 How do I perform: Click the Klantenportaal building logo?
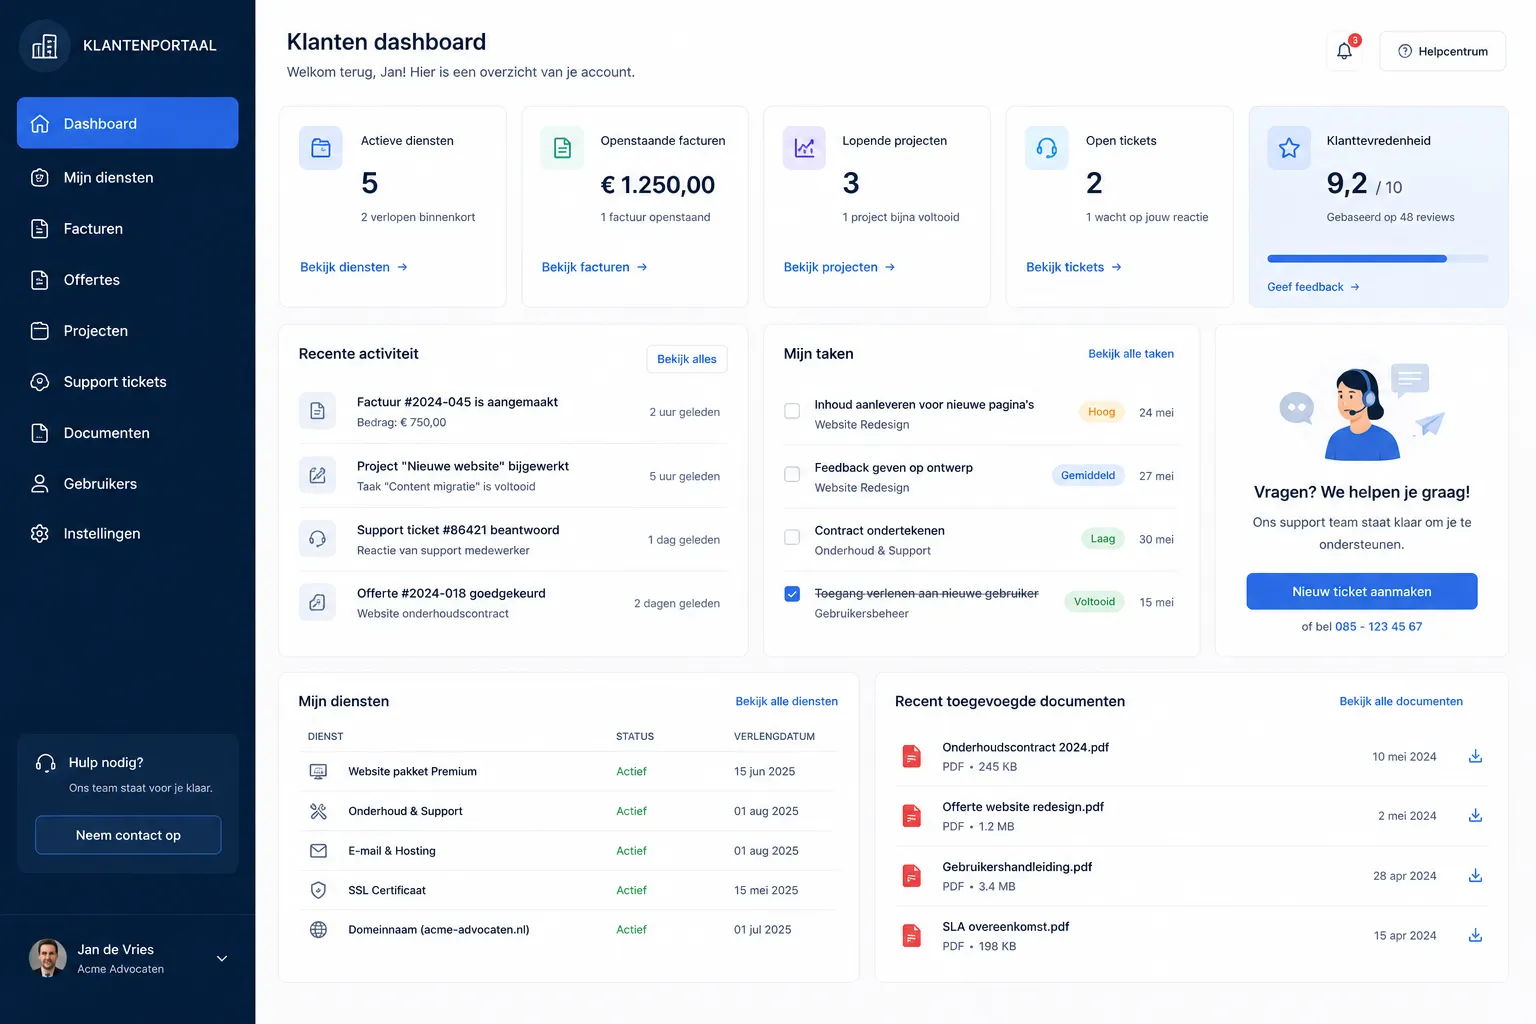coord(45,46)
